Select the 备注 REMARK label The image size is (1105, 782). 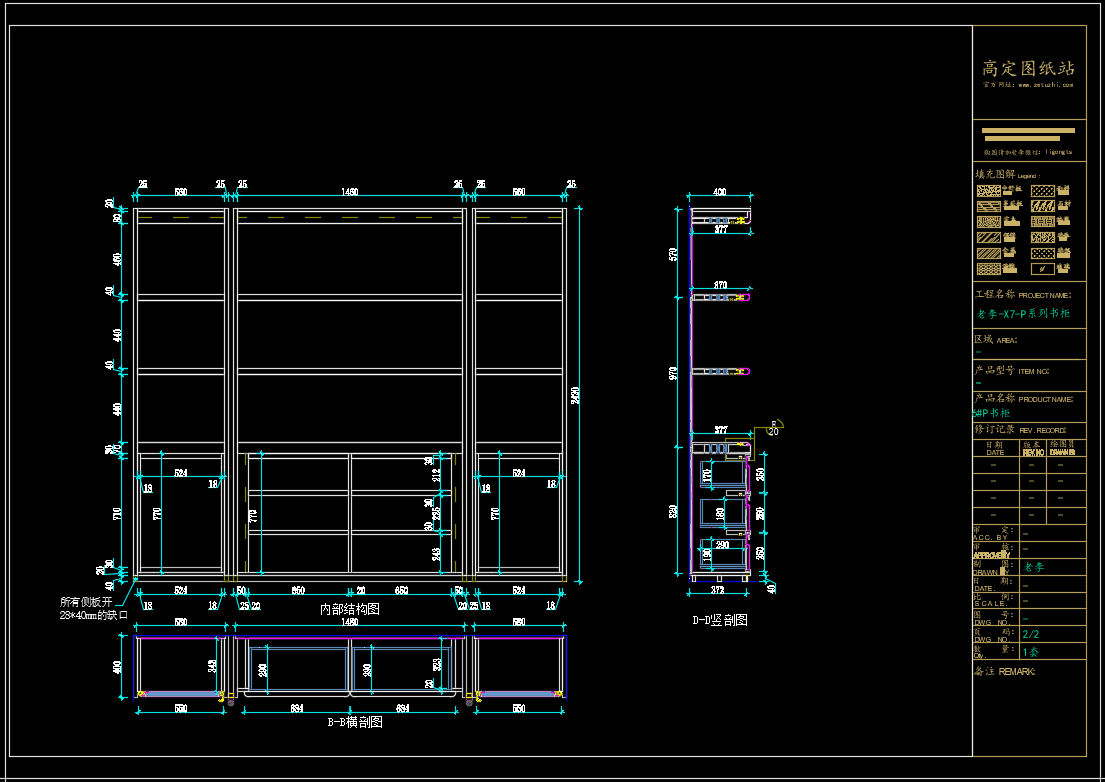tap(1004, 671)
